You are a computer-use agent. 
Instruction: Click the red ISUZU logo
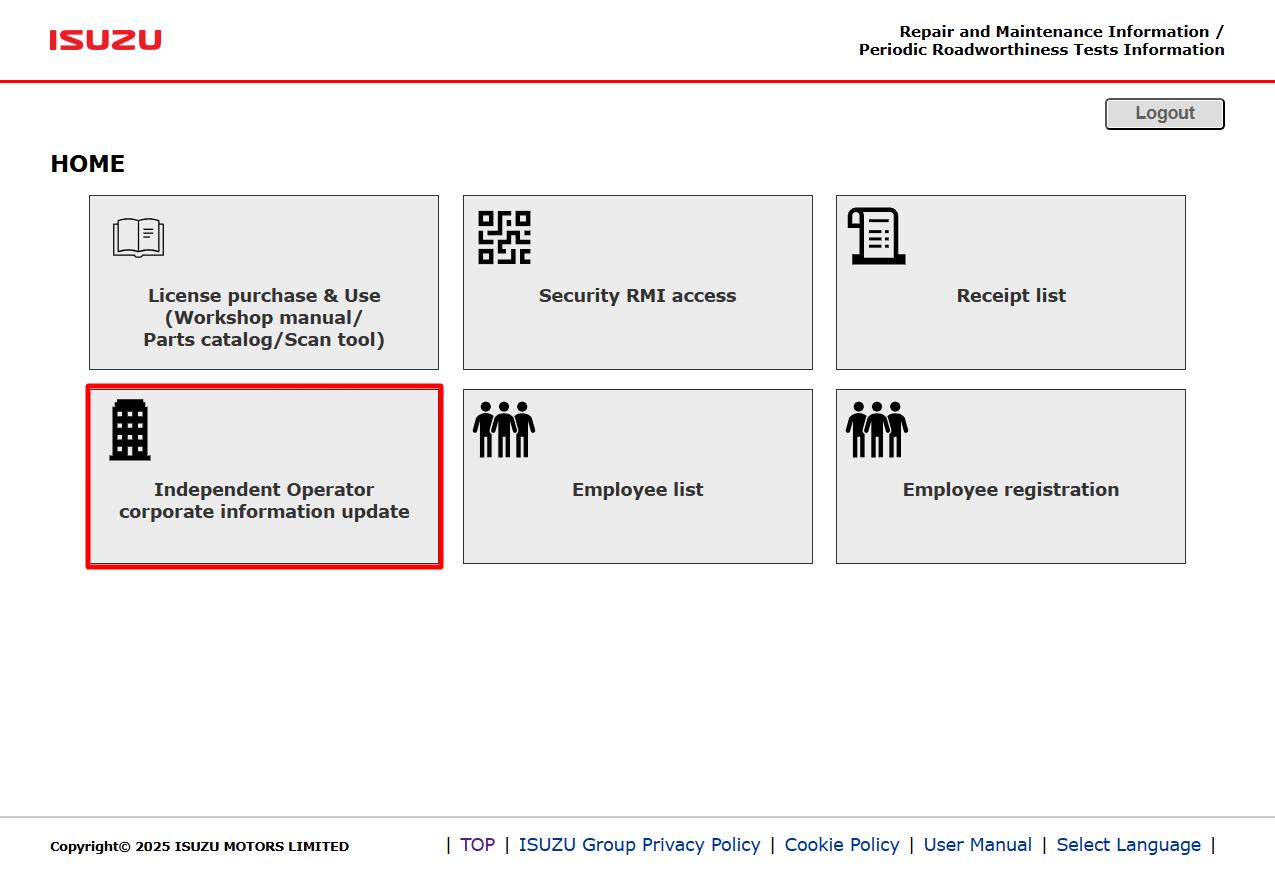pyautogui.click(x=105, y=40)
